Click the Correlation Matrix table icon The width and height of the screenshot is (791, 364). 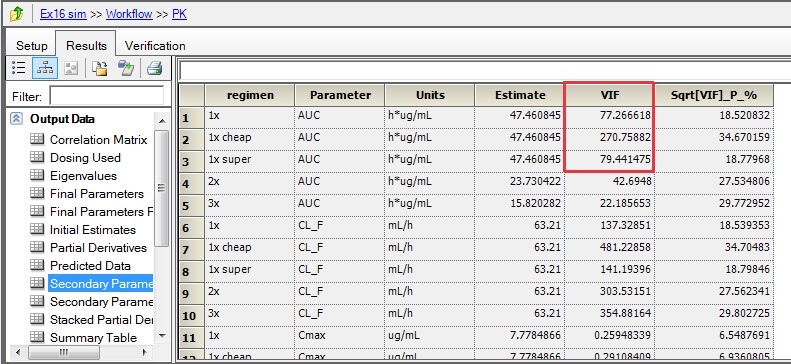pyautogui.click(x=37, y=140)
